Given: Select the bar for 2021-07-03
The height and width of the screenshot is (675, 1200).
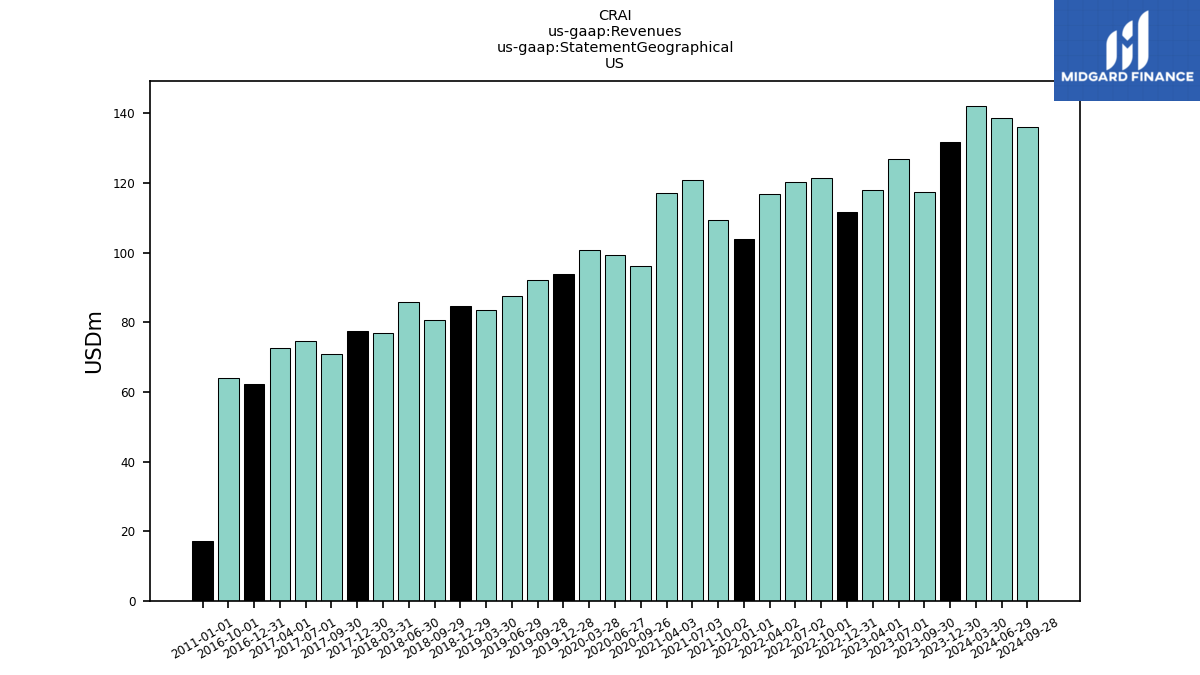Looking at the screenshot, I should tap(693, 390).
